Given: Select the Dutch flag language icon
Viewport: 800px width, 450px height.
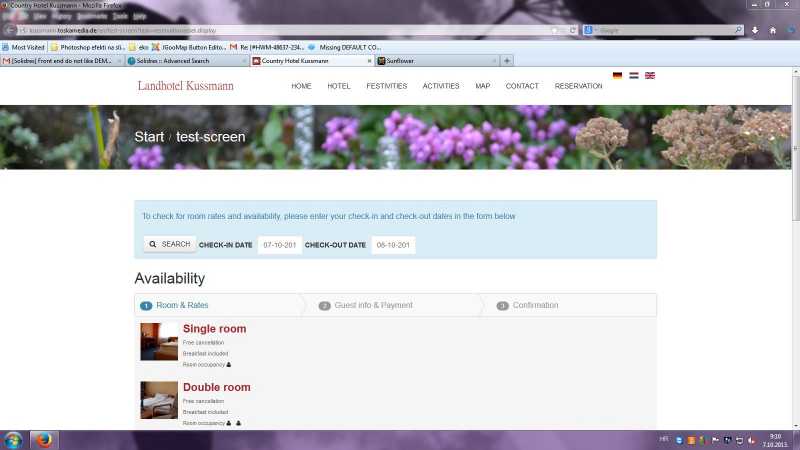Looking at the screenshot, I should [x=633, y=75].
